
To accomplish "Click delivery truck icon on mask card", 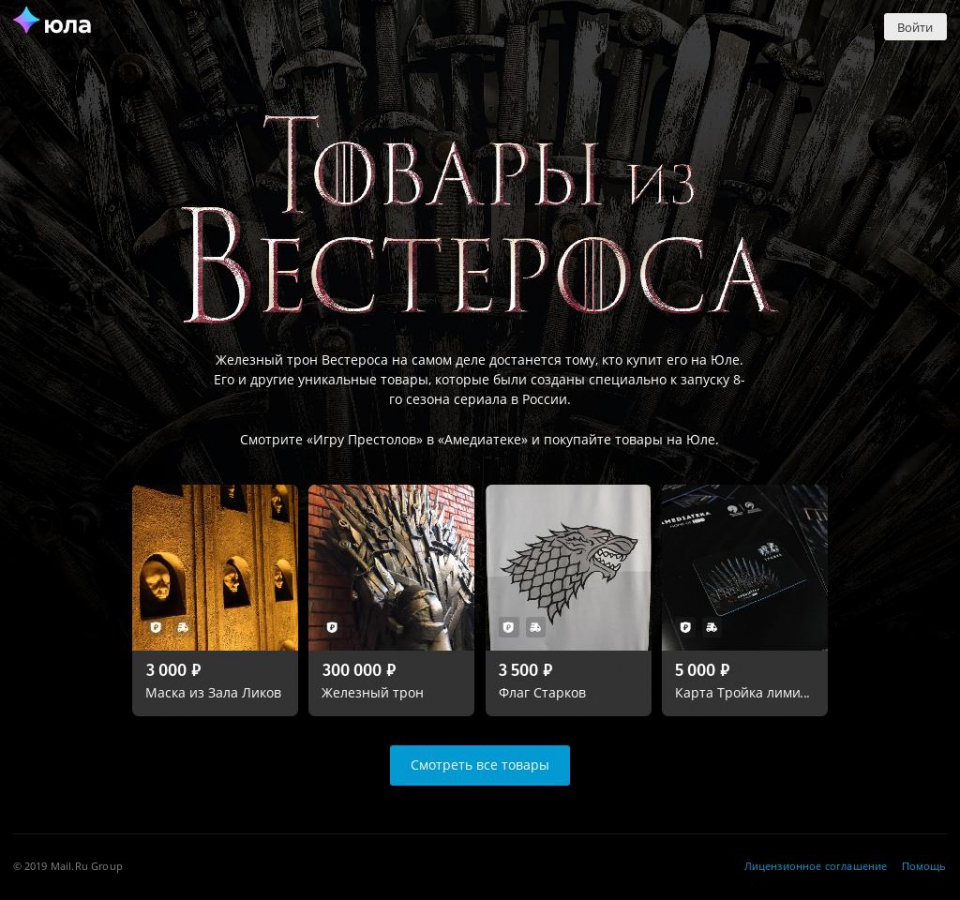I will (182, 628).
